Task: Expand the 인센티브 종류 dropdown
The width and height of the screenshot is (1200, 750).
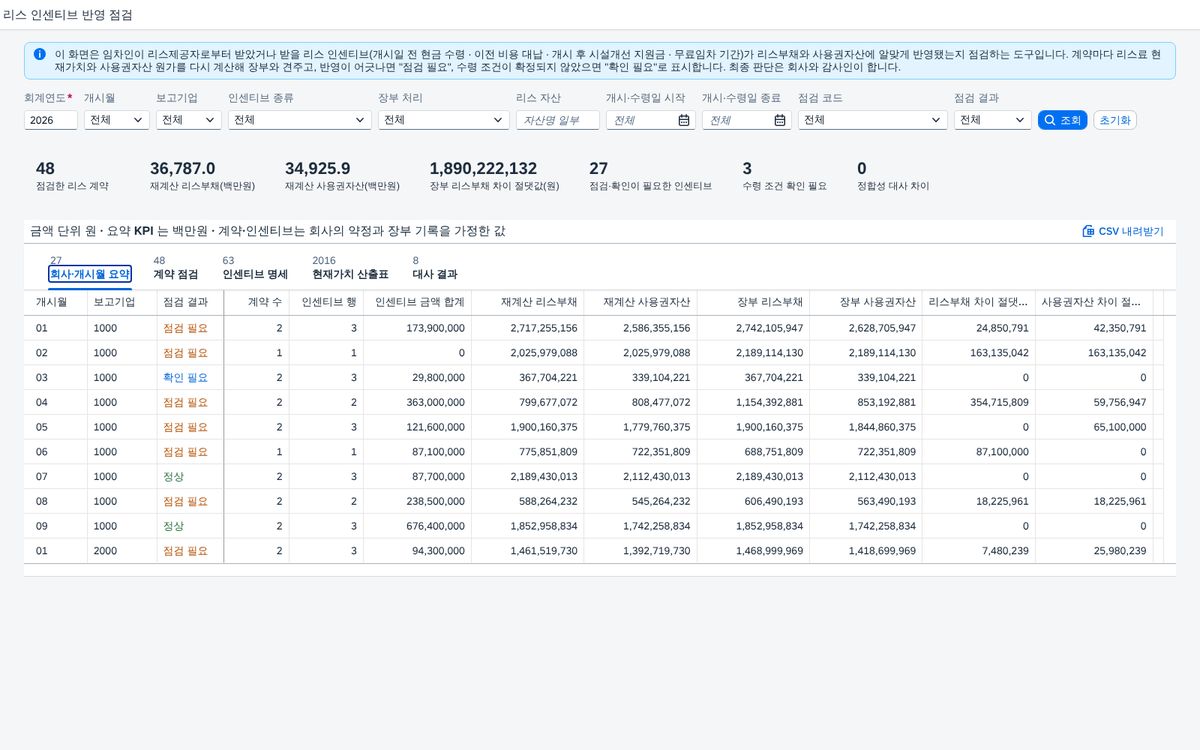Action: tap(300, 120)
